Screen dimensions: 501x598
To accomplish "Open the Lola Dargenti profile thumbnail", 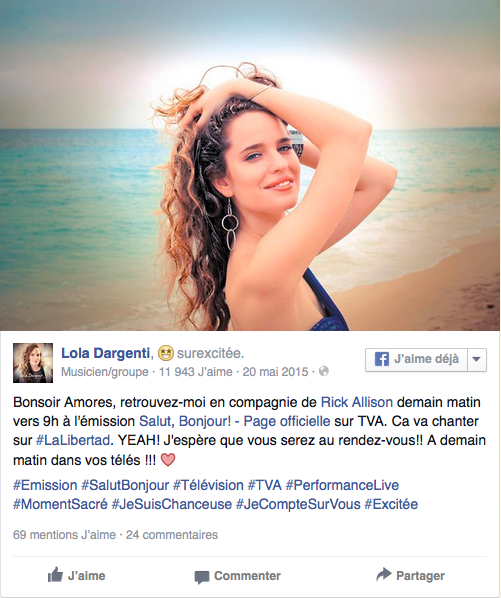I will coord(33,363).
